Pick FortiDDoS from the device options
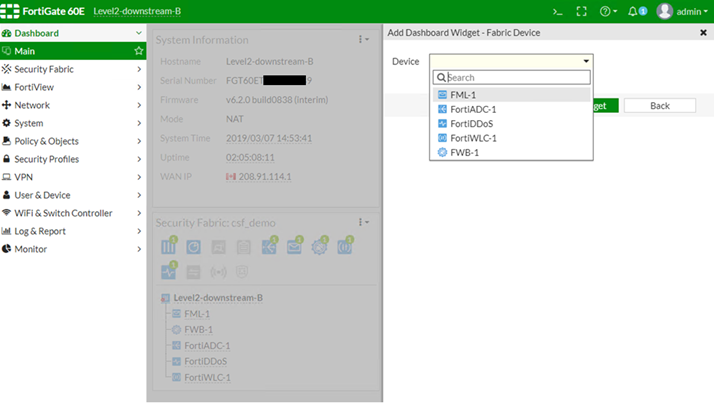 point(471,123)
